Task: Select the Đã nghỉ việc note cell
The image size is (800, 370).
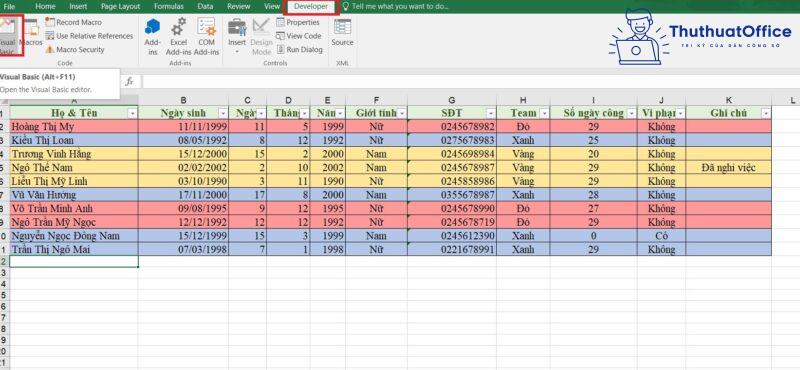Action: [729, 167]
